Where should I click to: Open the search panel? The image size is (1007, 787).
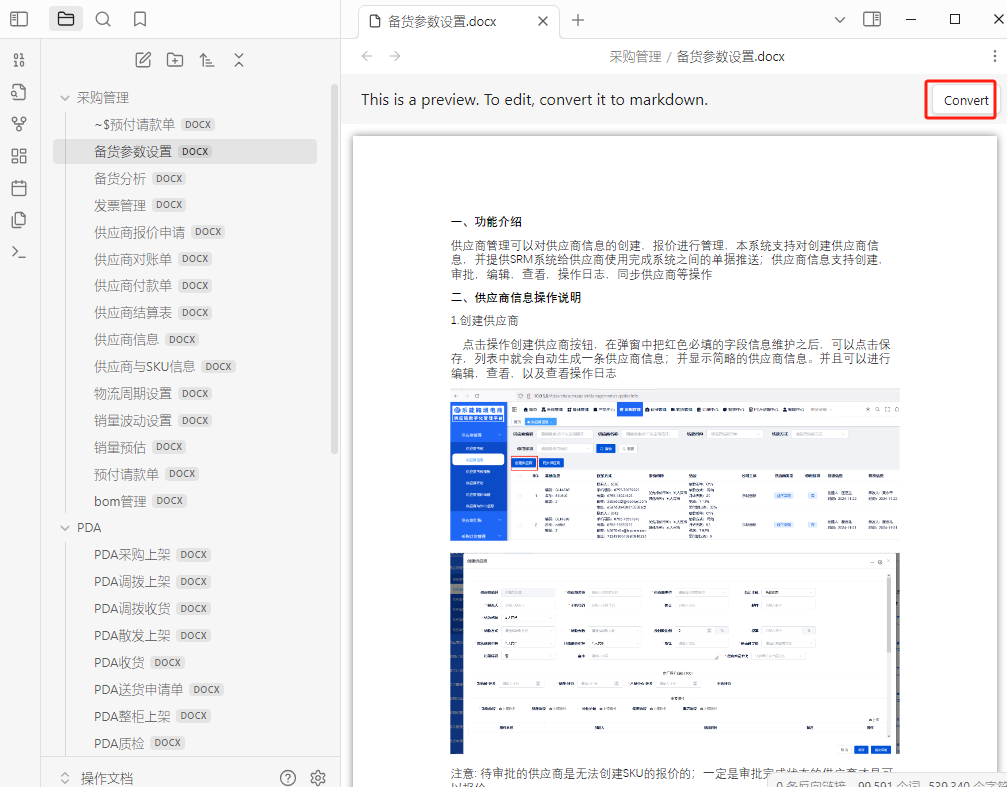(103, 19)
